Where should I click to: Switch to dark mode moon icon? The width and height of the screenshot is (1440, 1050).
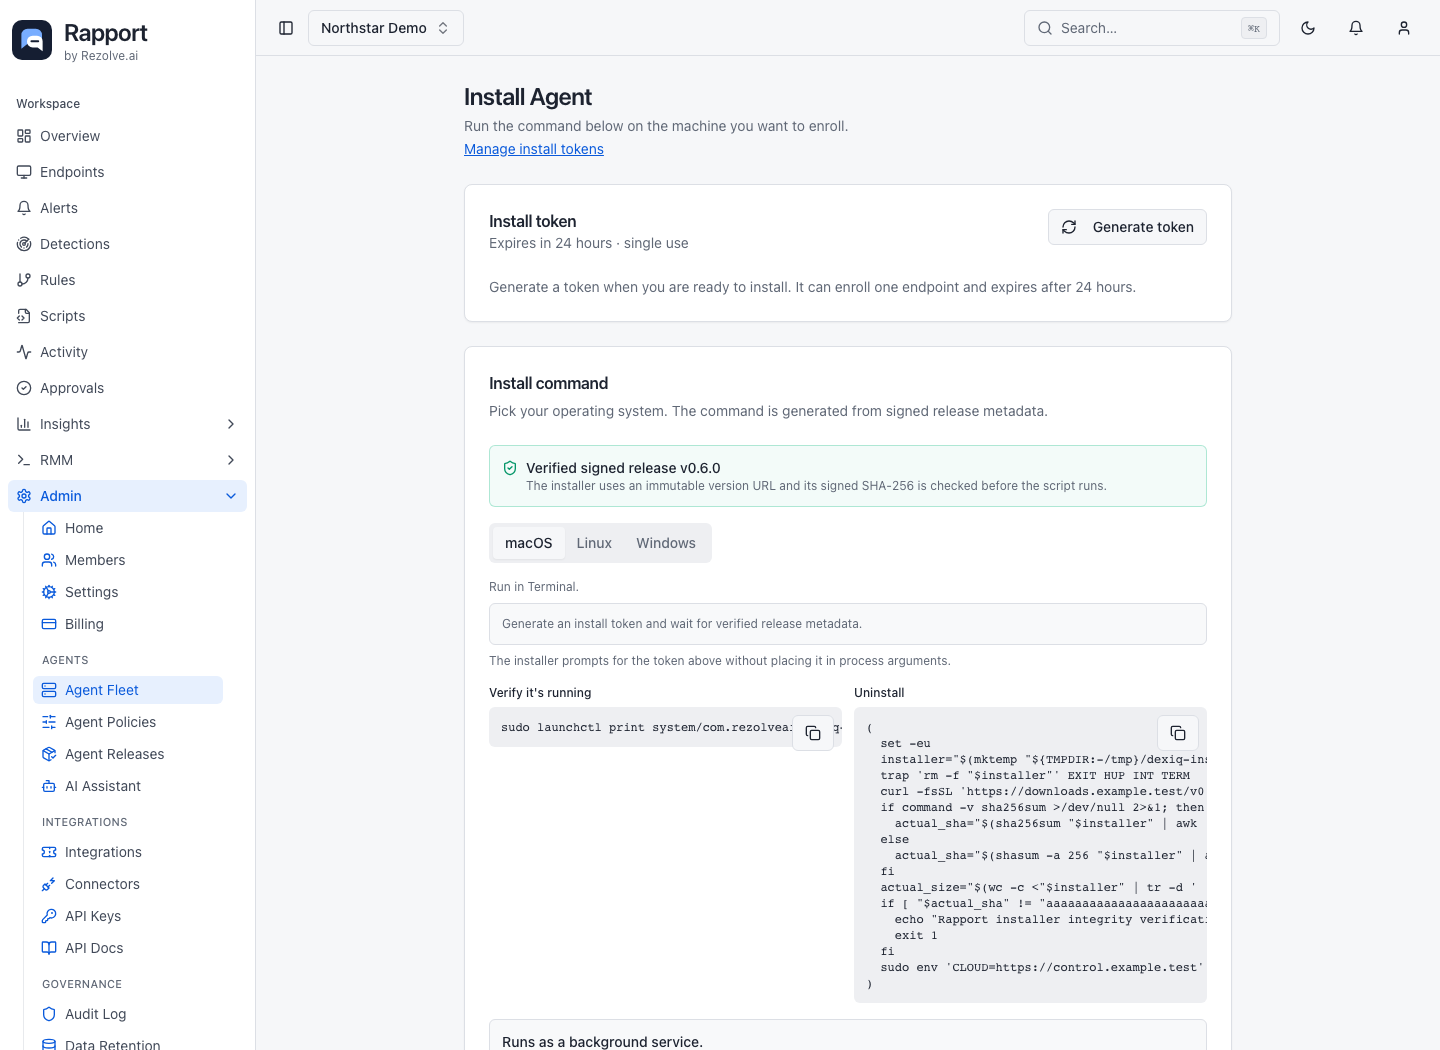coord(1308,28)
